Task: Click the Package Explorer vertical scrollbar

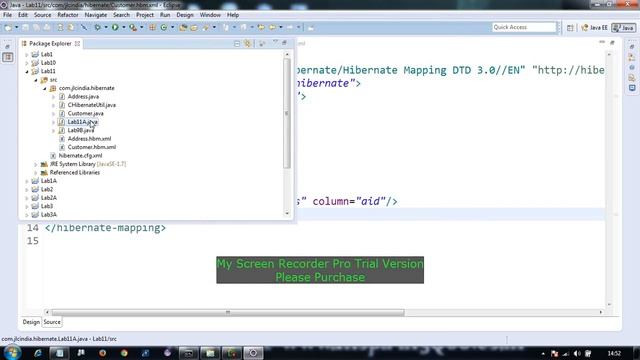Action: (x=287, y=113)
